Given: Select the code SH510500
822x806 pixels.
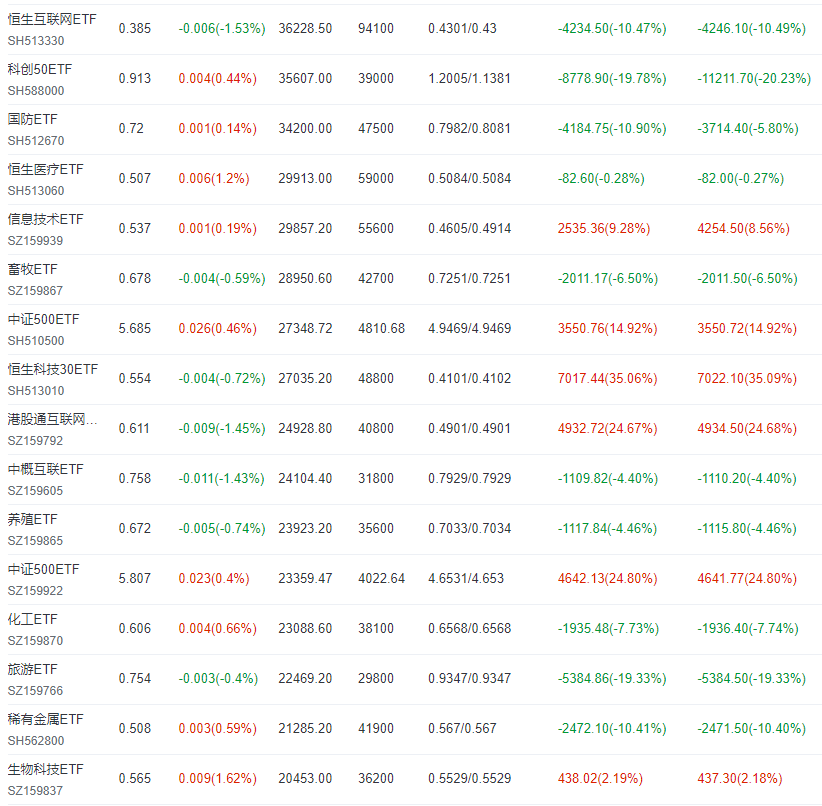Looking at the screenshot, I should pyautogui.click(x=36, y=341).
